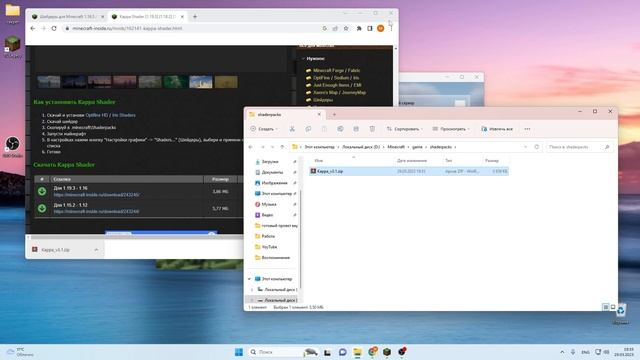Bookmark page with the star icon
The height and width of the screenshot is (360, 640).
(x=346, y=29)
